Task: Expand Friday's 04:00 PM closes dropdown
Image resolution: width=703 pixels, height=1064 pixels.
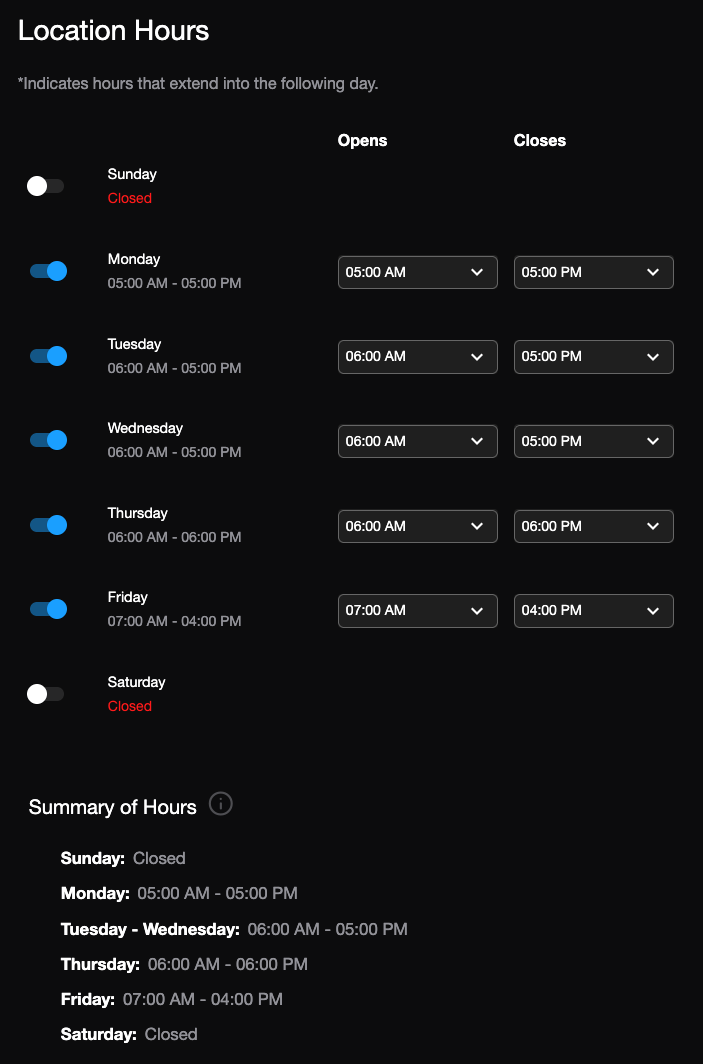Action: (x=593, y=610)
